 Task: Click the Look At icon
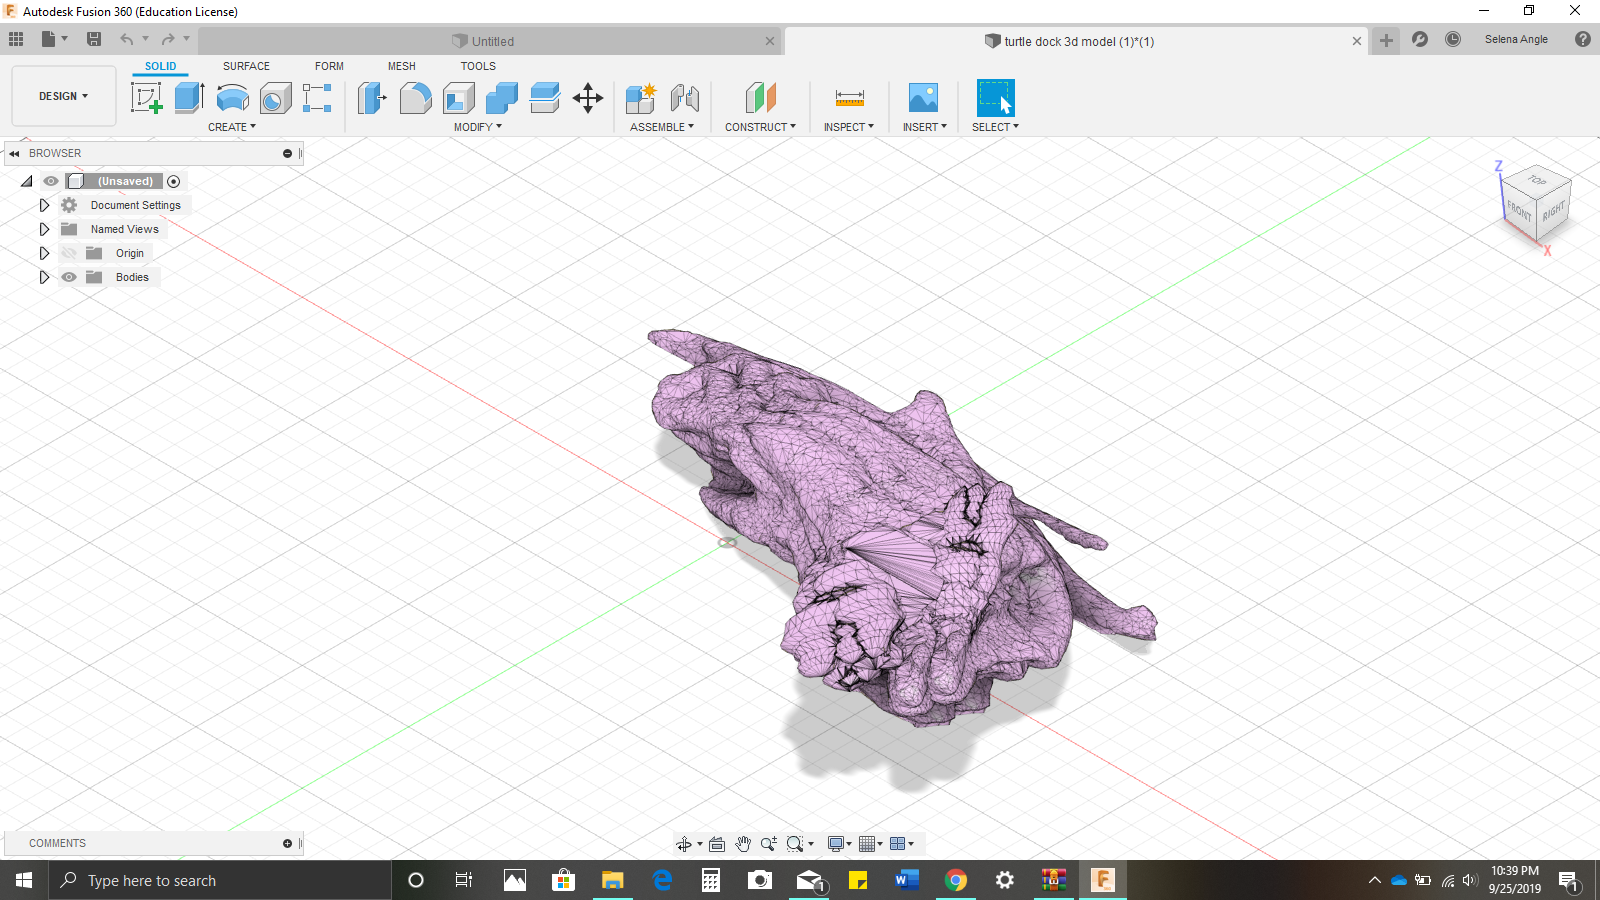[x=717, y=844]
